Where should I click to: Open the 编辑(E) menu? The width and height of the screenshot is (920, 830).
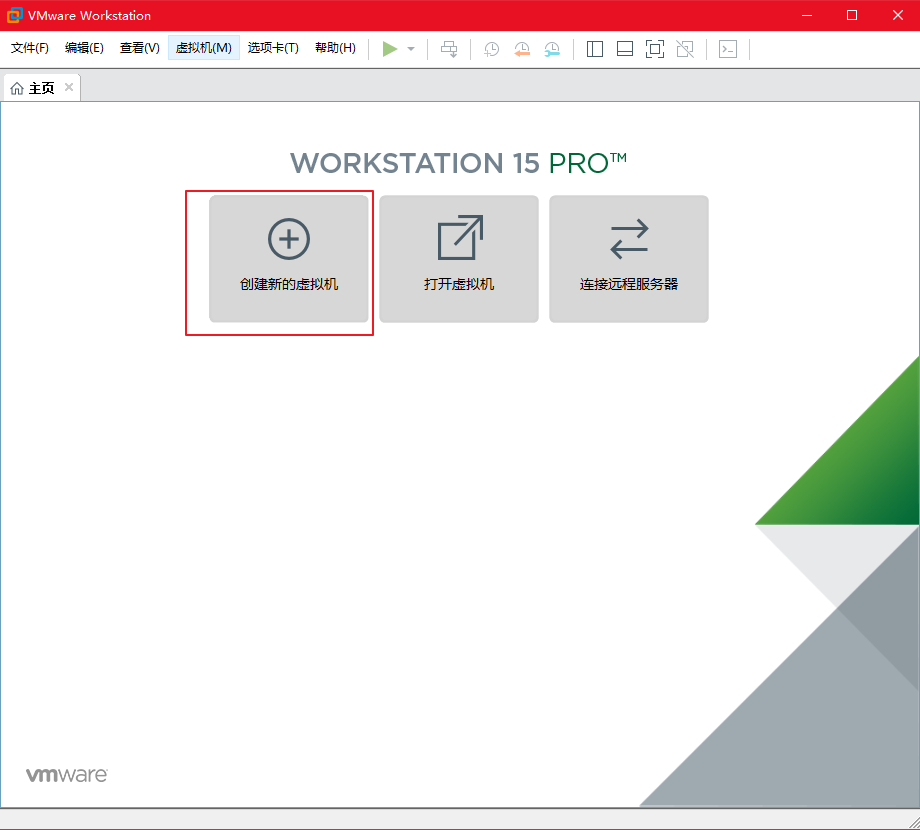(x=84, y=48)
